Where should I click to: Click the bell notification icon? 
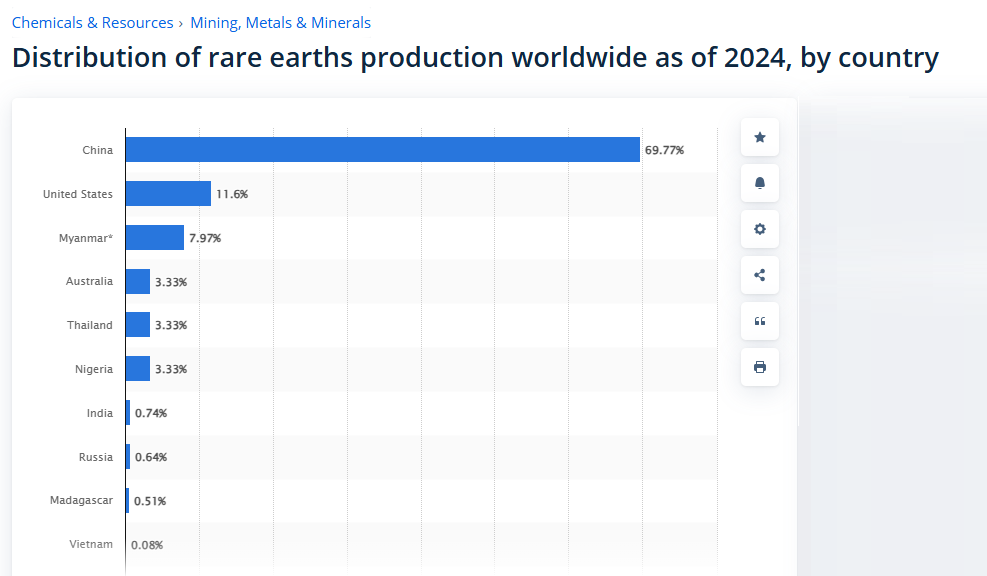pos(759,183)
